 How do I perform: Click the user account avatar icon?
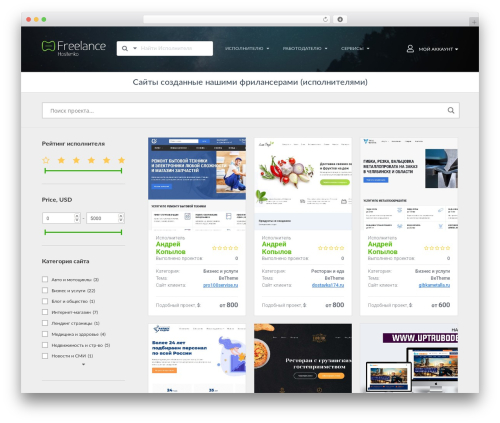[410, 49]
